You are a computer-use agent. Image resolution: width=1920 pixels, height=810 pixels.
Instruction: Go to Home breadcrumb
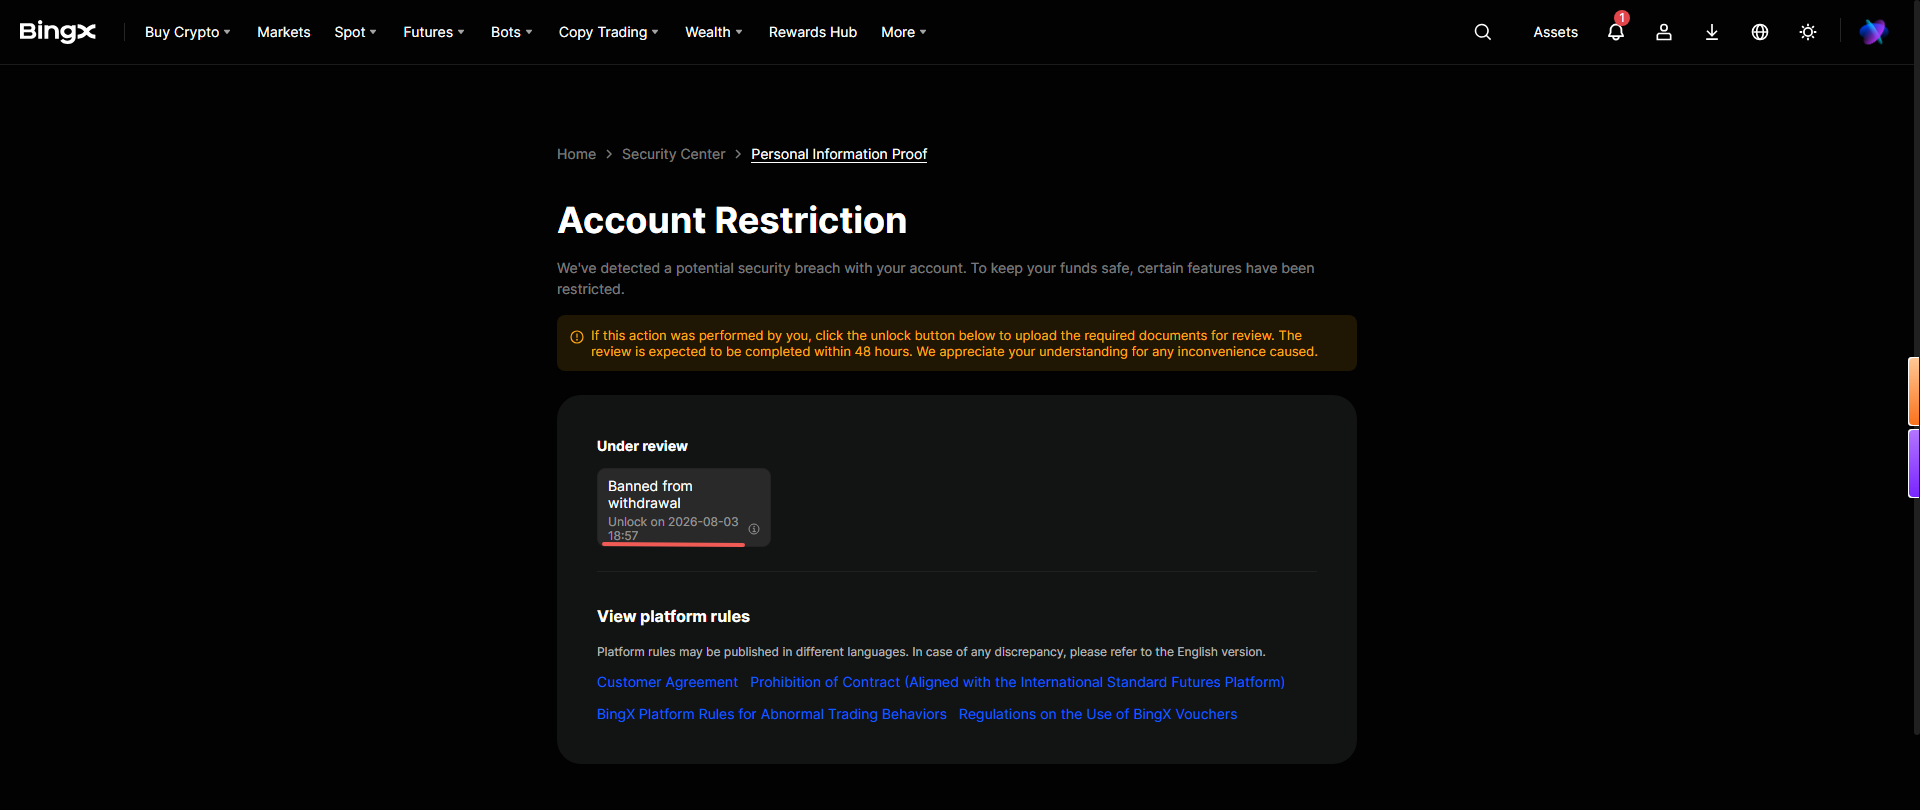(x=576, y=154)
